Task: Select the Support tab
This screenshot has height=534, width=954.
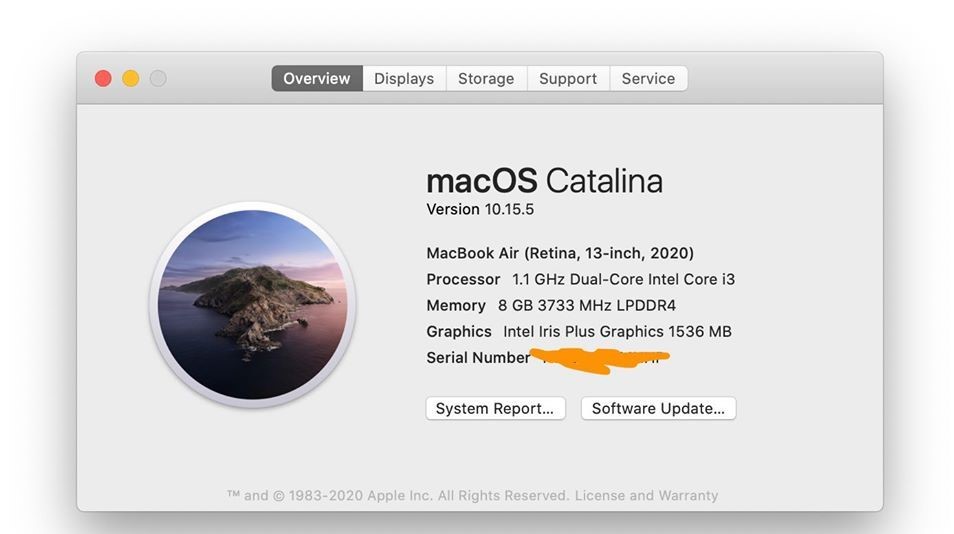Action: coord(568,78)
